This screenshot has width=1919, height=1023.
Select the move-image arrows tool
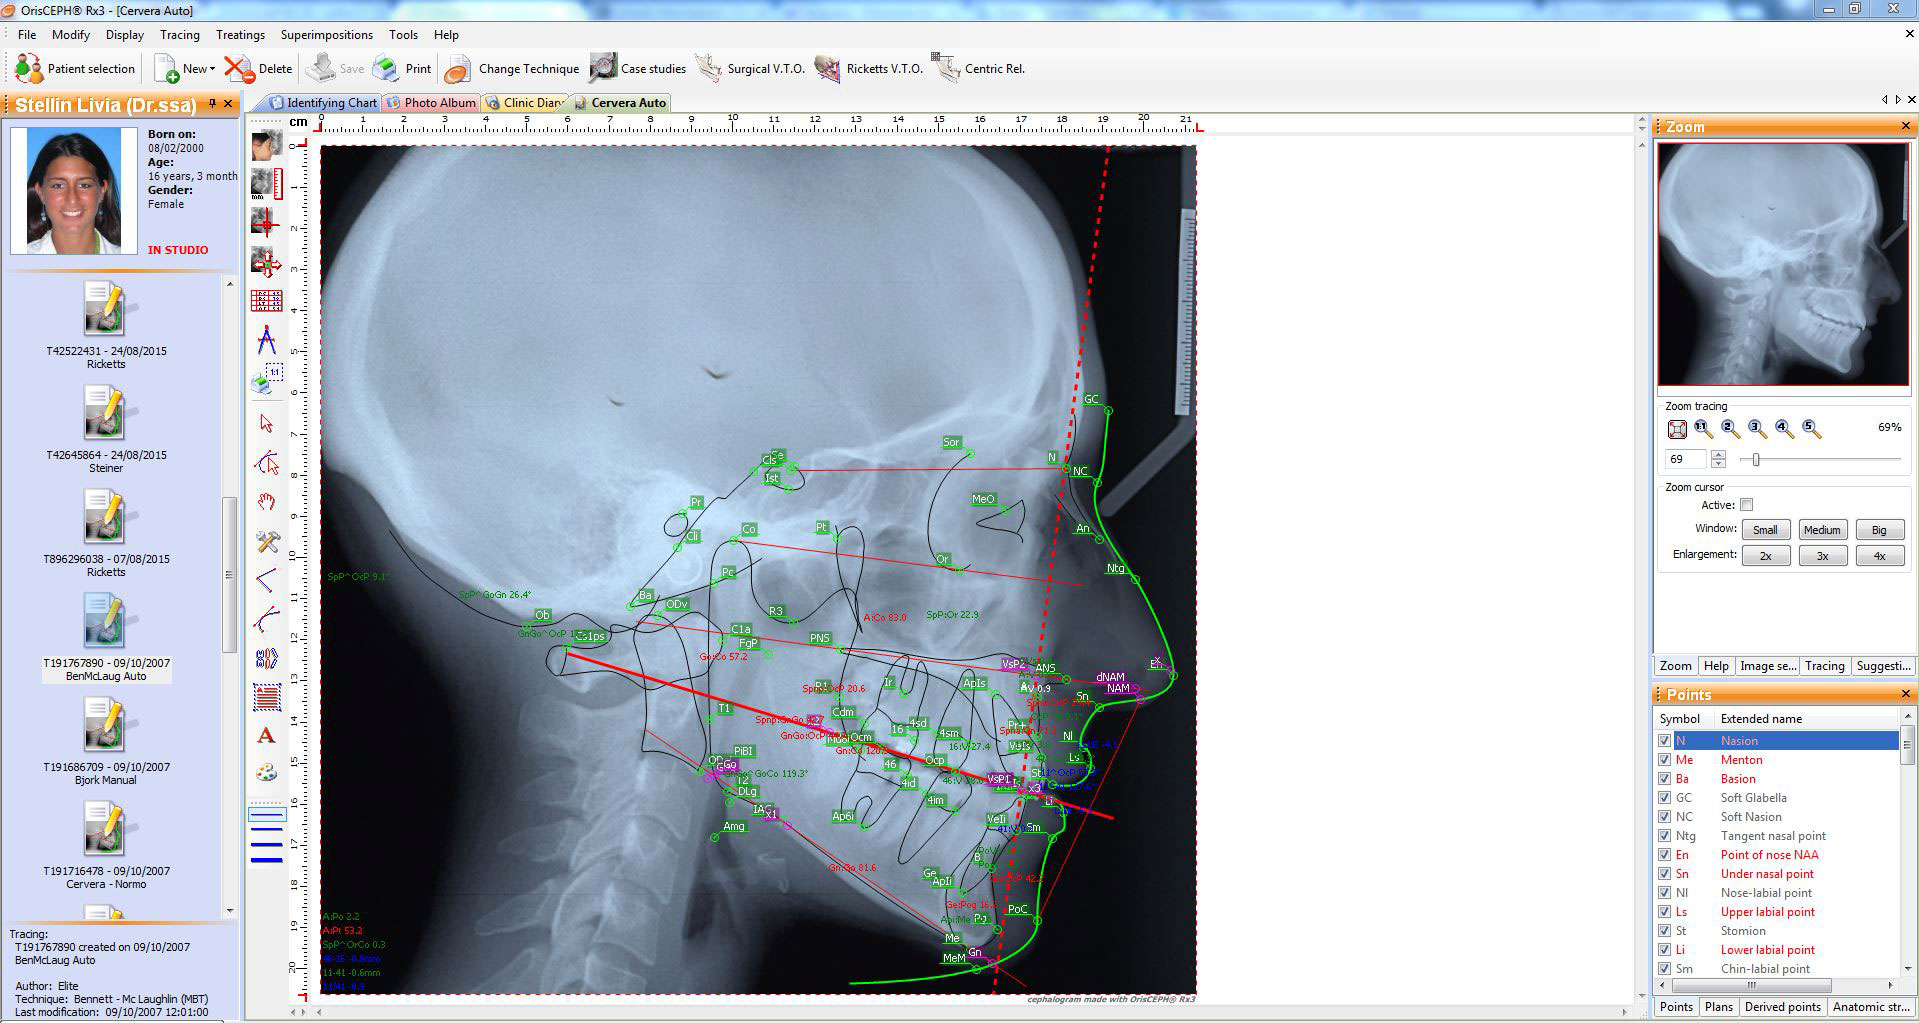click(266, 262)
